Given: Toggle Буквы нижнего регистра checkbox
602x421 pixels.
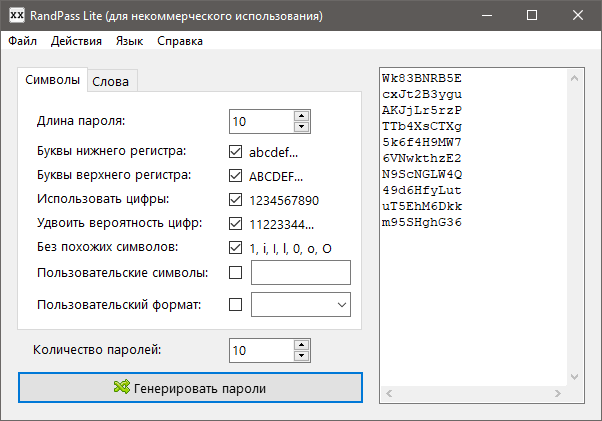Looking at the screenshot, I should [x=235, y=152].
